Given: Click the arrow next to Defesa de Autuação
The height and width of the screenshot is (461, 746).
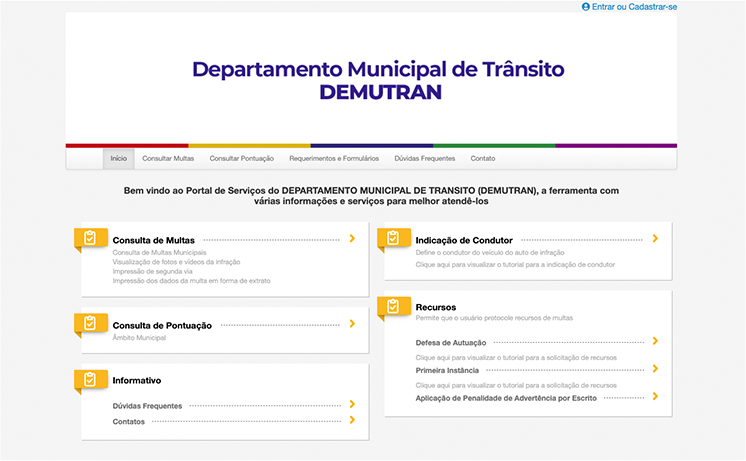Looking at the screenshot, I should 655,341.
